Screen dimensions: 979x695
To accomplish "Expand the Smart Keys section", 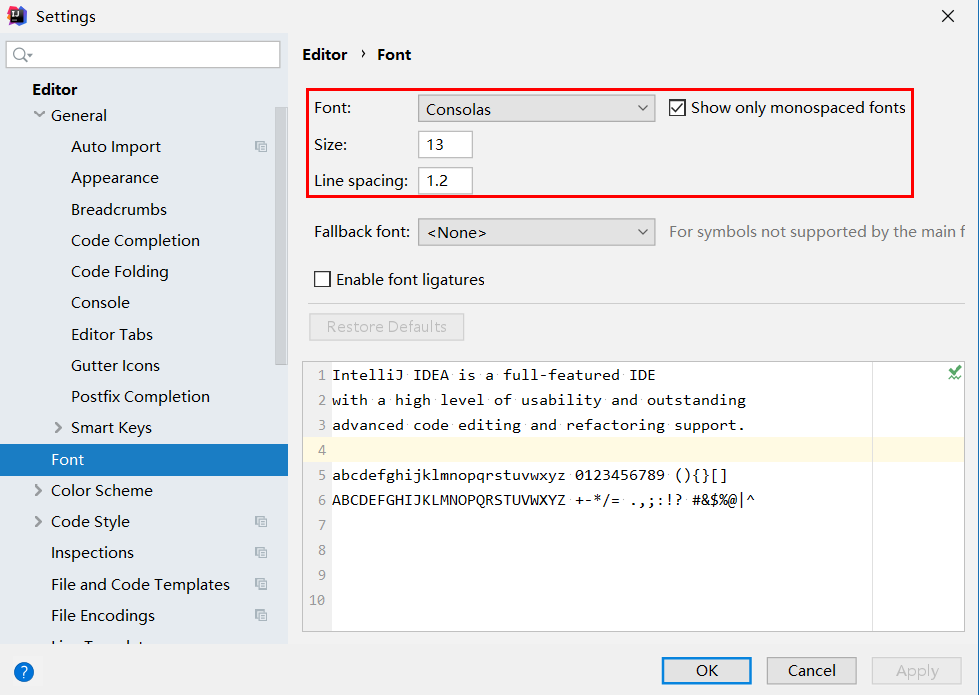I will 58,428.
